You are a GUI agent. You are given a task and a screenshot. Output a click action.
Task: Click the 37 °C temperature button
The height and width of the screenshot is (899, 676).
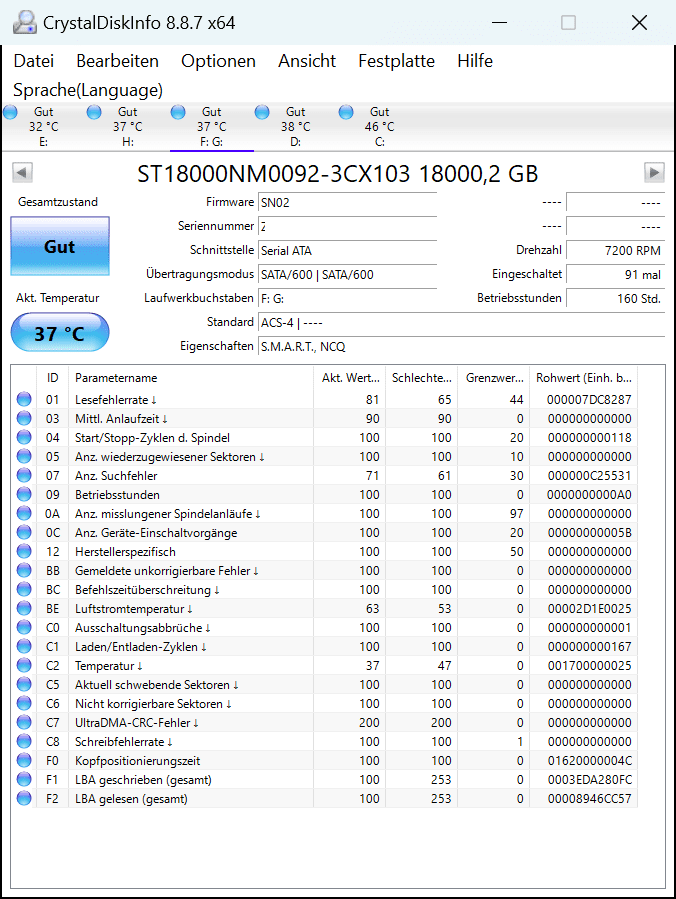[60, 333]
